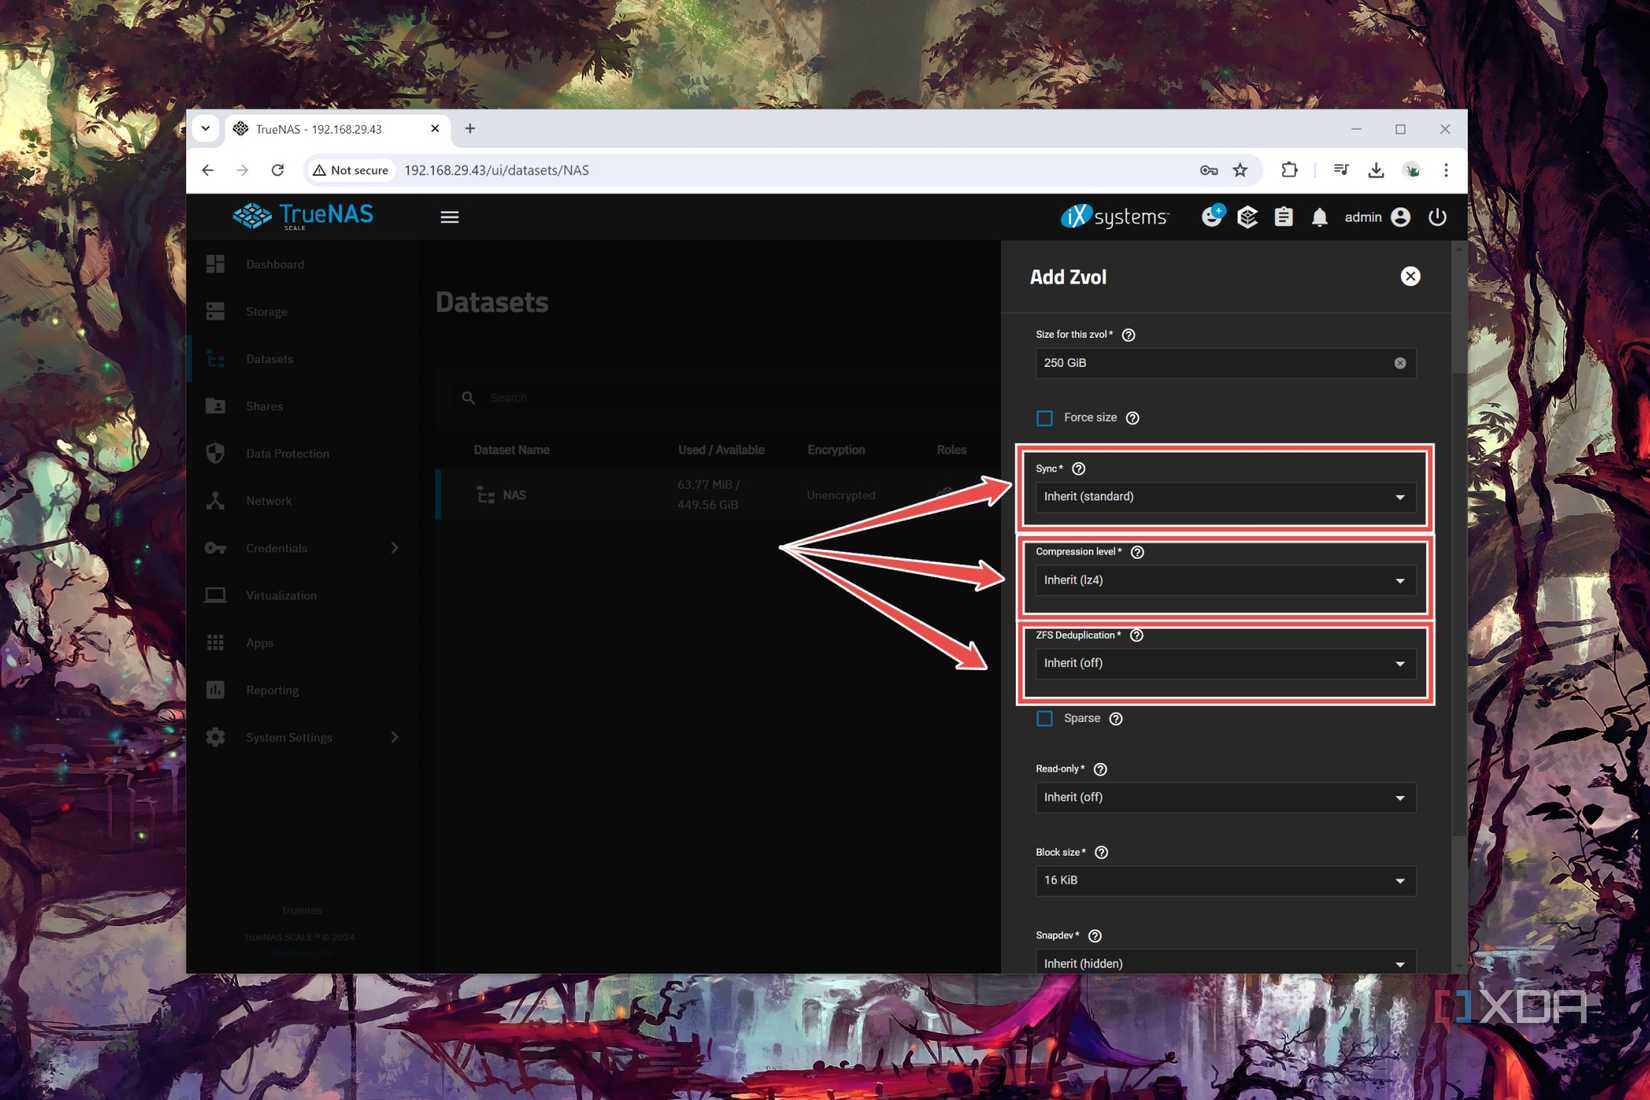Click the browser reload icon

coord(277,170)
